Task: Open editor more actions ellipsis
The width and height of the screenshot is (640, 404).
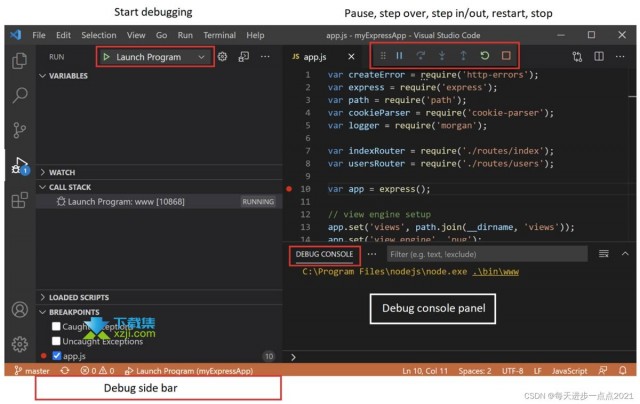Action: click(620, 56)
